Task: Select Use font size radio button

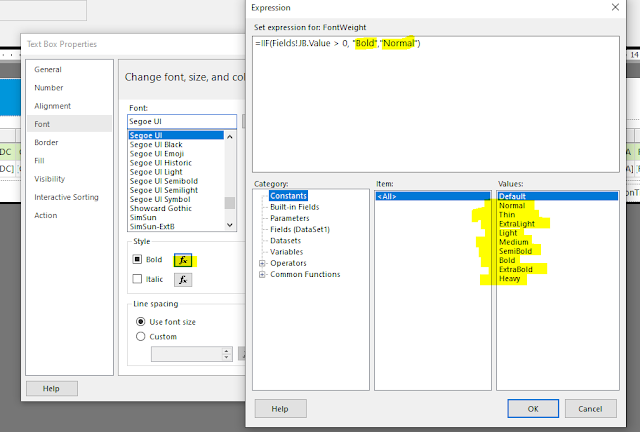Action: pyautogui.click(x=140, y=322)
